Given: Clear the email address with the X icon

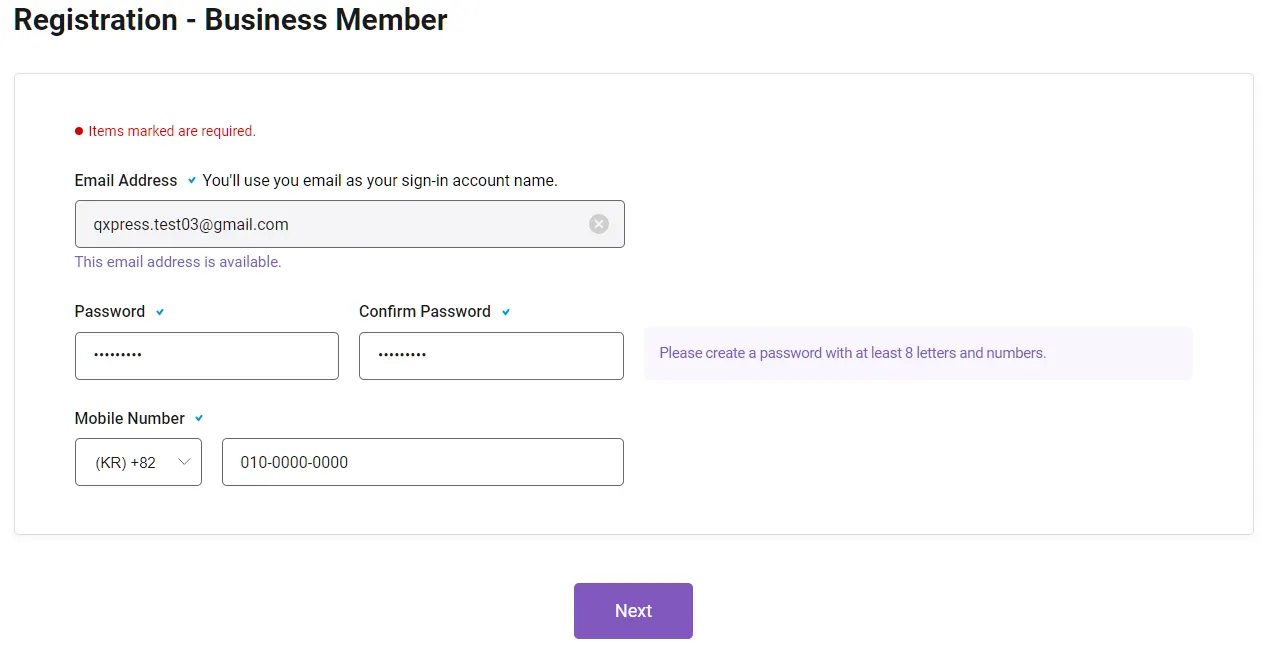Looking at the screenshot, I should pyautogui.click(x=599, y=224).
